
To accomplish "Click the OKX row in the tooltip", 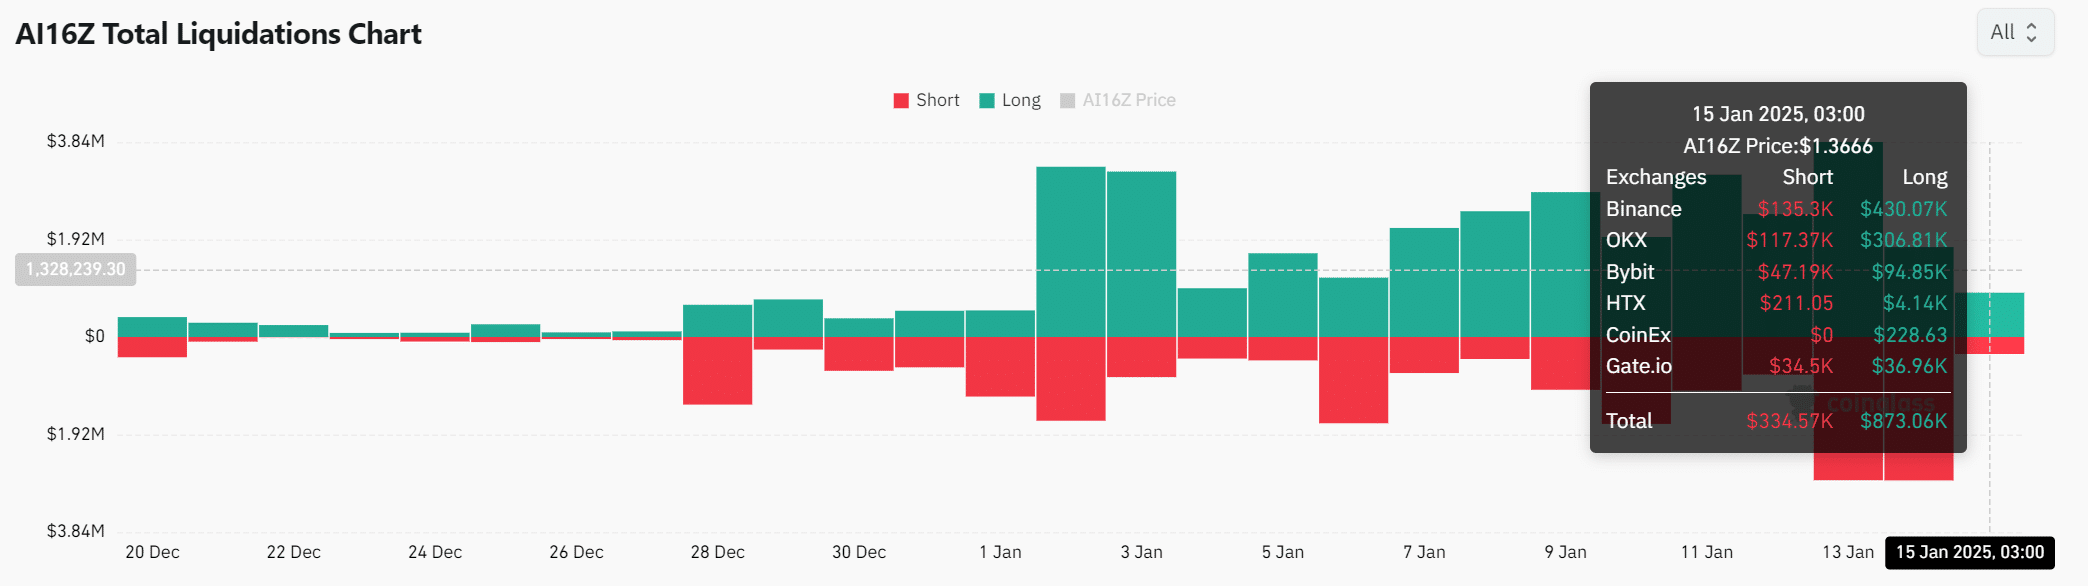I will click(1776, 240).
